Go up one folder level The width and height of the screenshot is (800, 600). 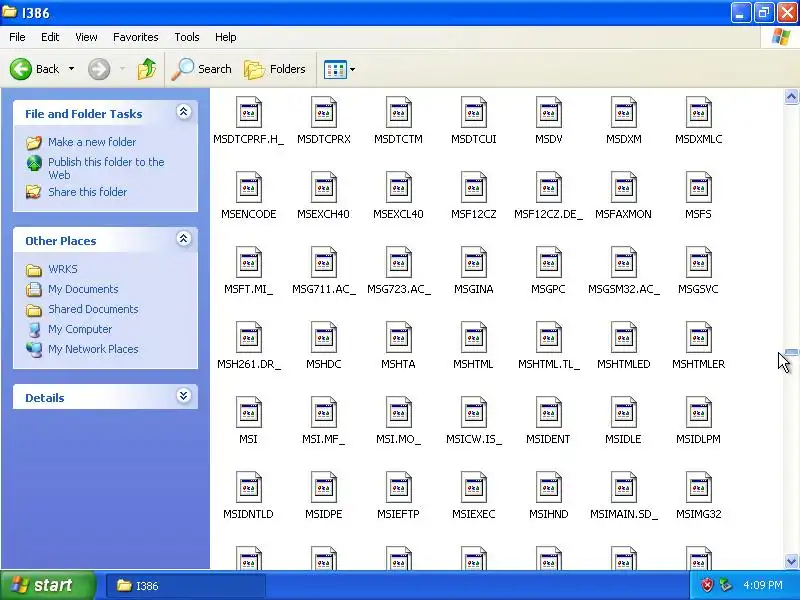tap(147, 69)
